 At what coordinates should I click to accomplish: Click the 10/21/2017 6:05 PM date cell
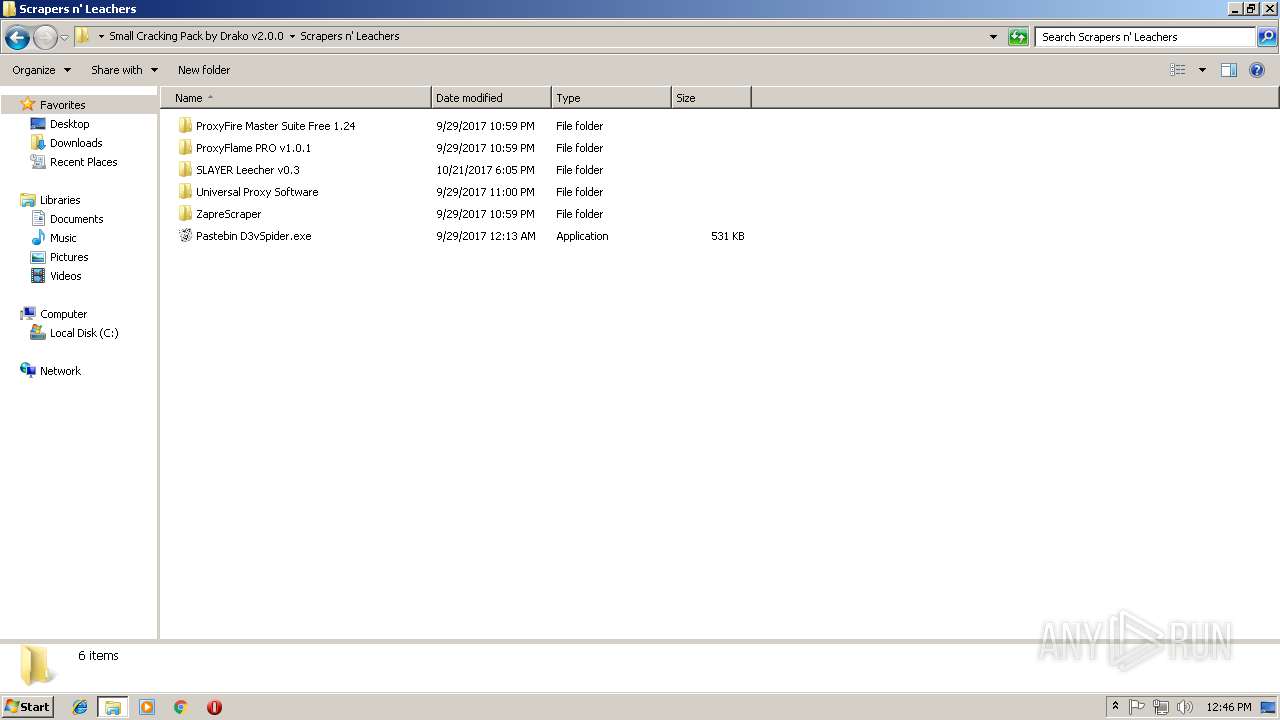[485, 170]
